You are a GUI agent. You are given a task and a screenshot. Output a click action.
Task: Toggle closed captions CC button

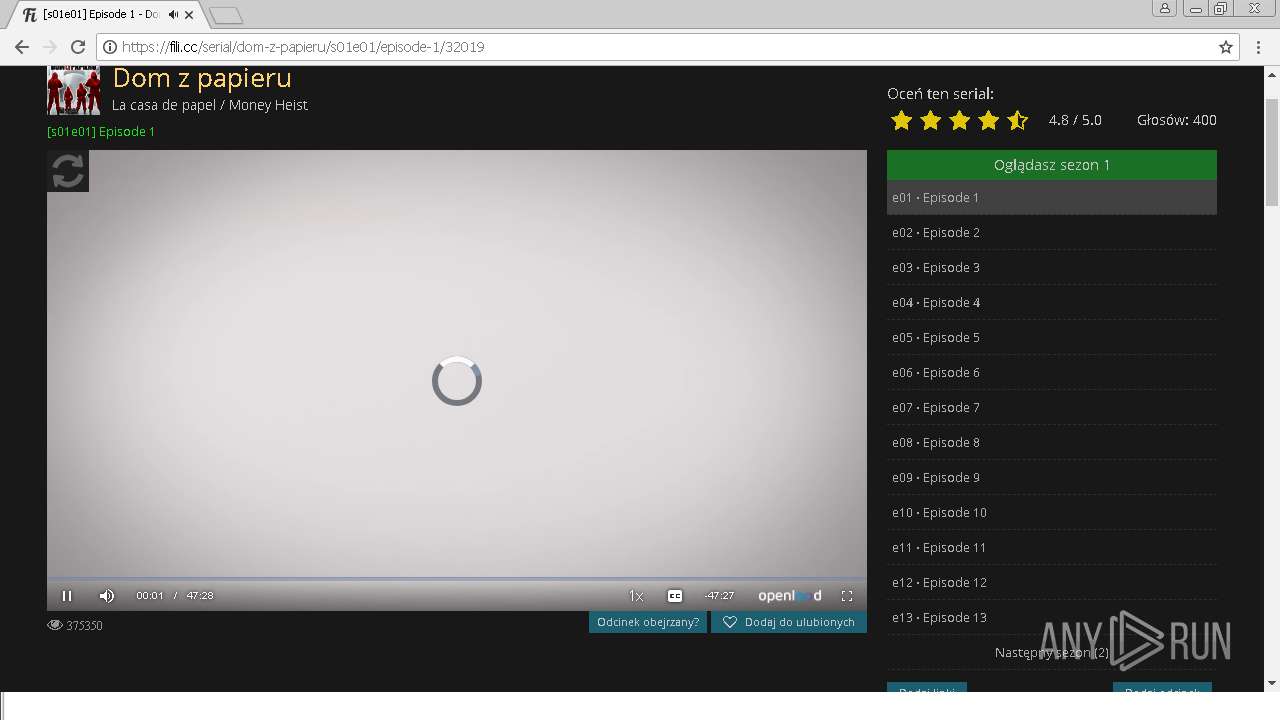click(675, 596)
